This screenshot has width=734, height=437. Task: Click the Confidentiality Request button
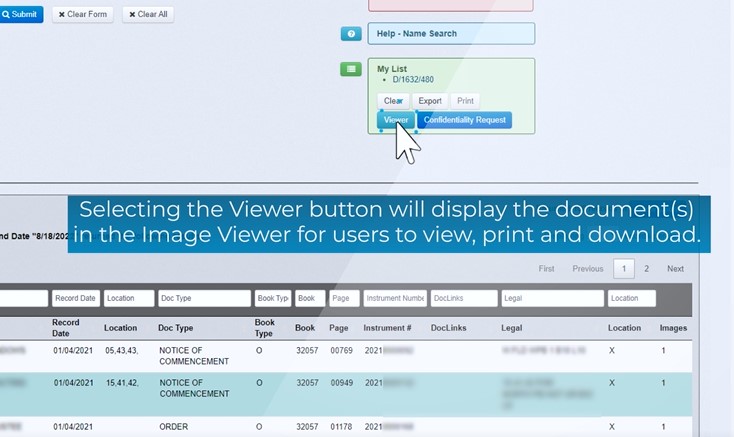click(x=464, y=120)
